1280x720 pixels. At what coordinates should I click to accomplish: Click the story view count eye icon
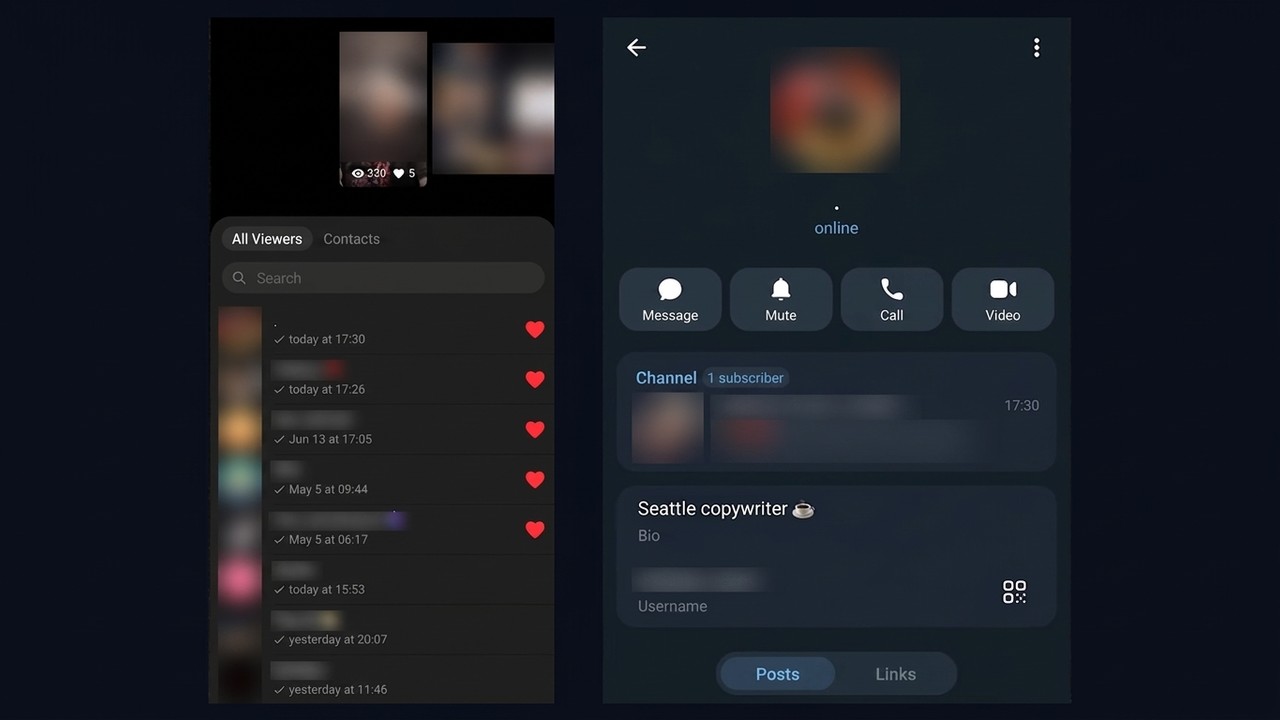(358, 173)
